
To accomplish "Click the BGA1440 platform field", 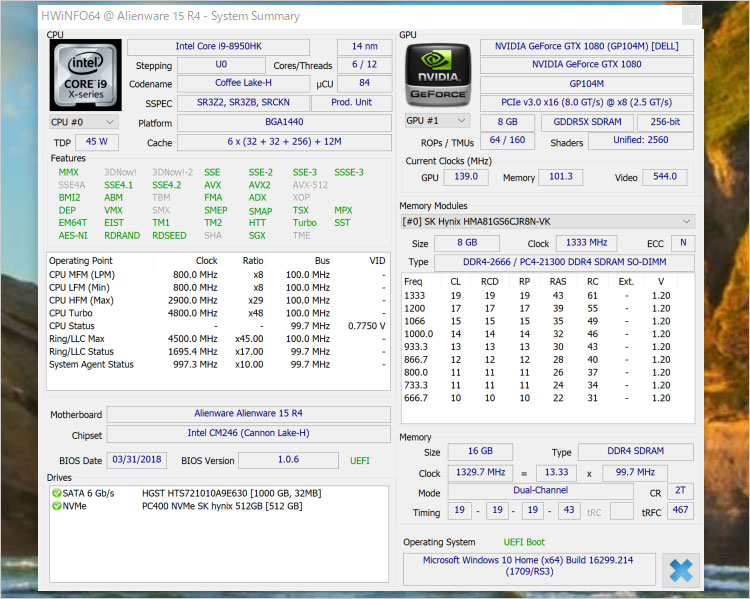I will [284, 122].
